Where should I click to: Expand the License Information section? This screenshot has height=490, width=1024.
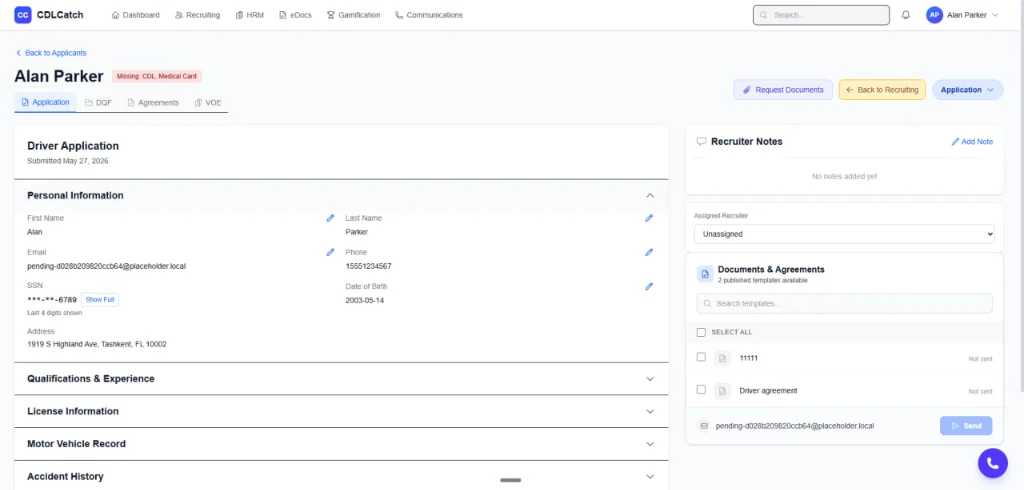341,412
